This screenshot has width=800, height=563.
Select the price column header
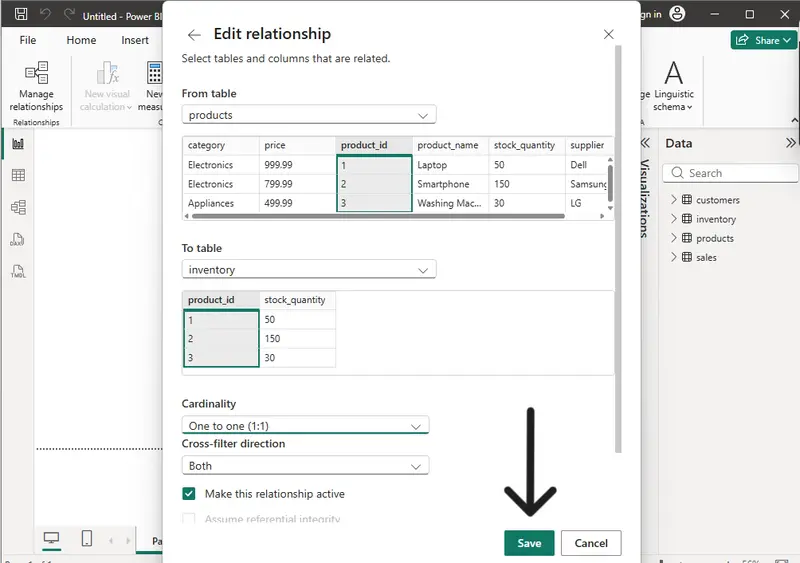[297, 145]
